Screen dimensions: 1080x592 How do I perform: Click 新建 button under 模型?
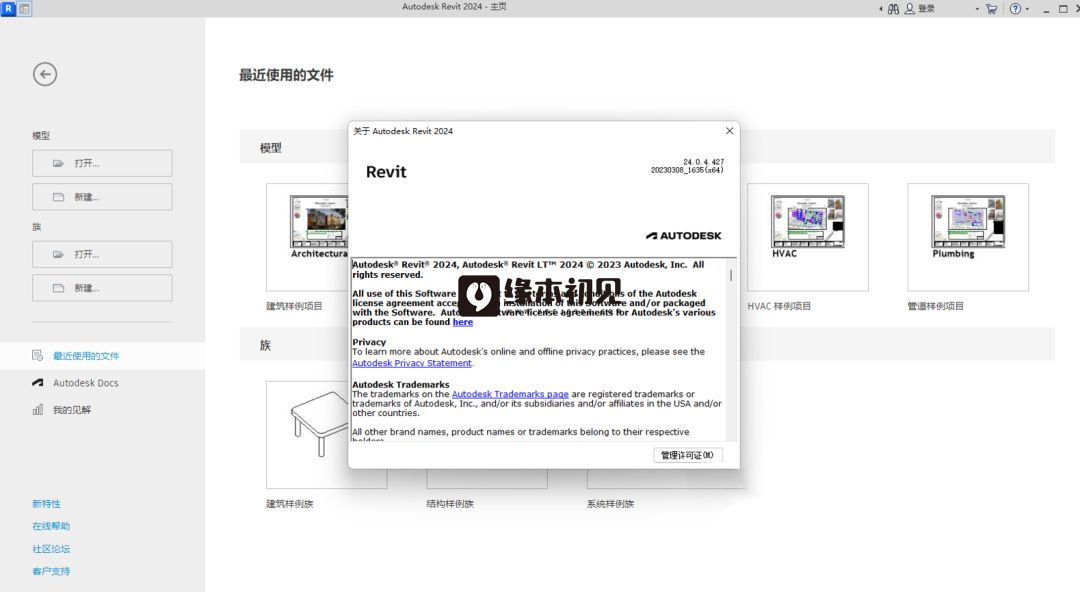point(102,196)
